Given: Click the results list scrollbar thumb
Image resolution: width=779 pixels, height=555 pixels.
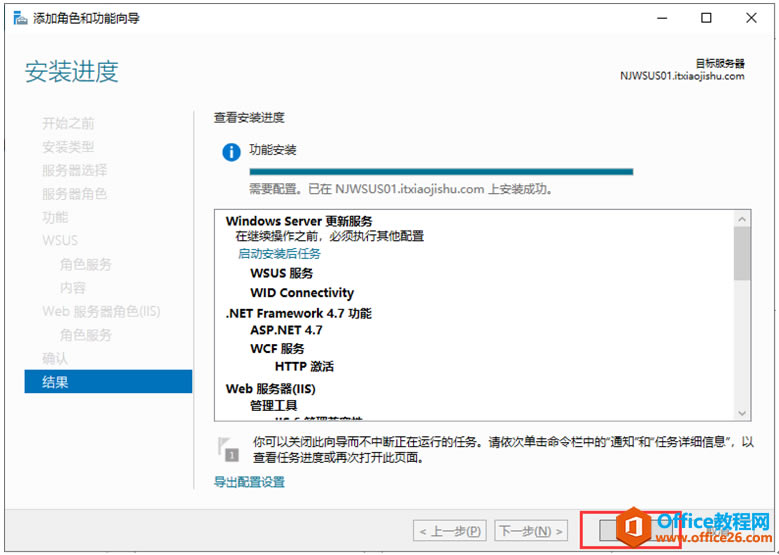Looking at the screenshot, I should click(x=742, y=253).
